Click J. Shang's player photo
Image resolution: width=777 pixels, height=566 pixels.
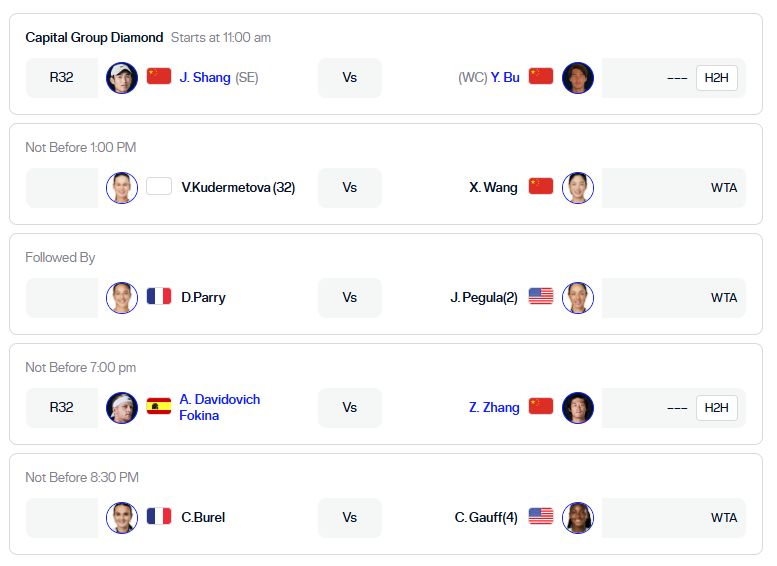(122, 78)
